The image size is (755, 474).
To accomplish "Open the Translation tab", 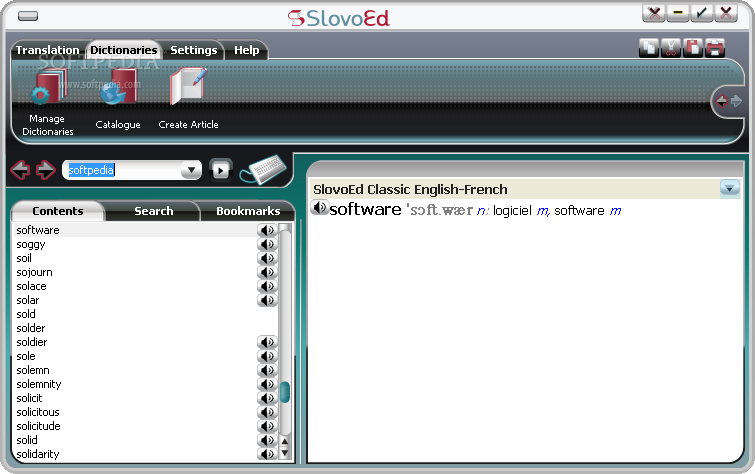I will (47, 50).
